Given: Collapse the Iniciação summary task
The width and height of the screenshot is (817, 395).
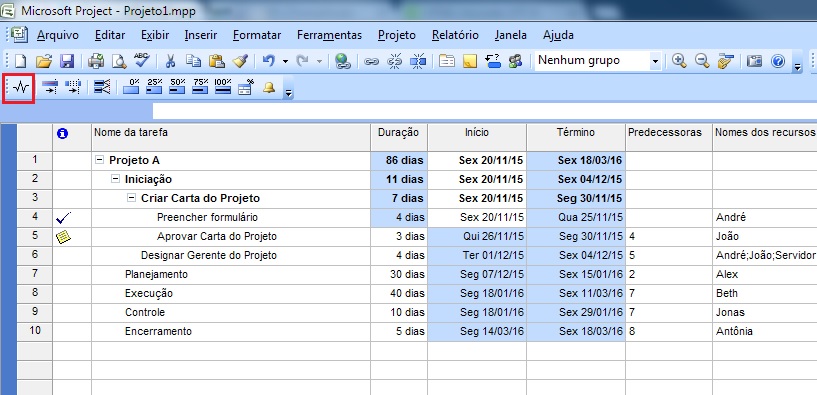Looking at the screenshot, I should 115,179.
